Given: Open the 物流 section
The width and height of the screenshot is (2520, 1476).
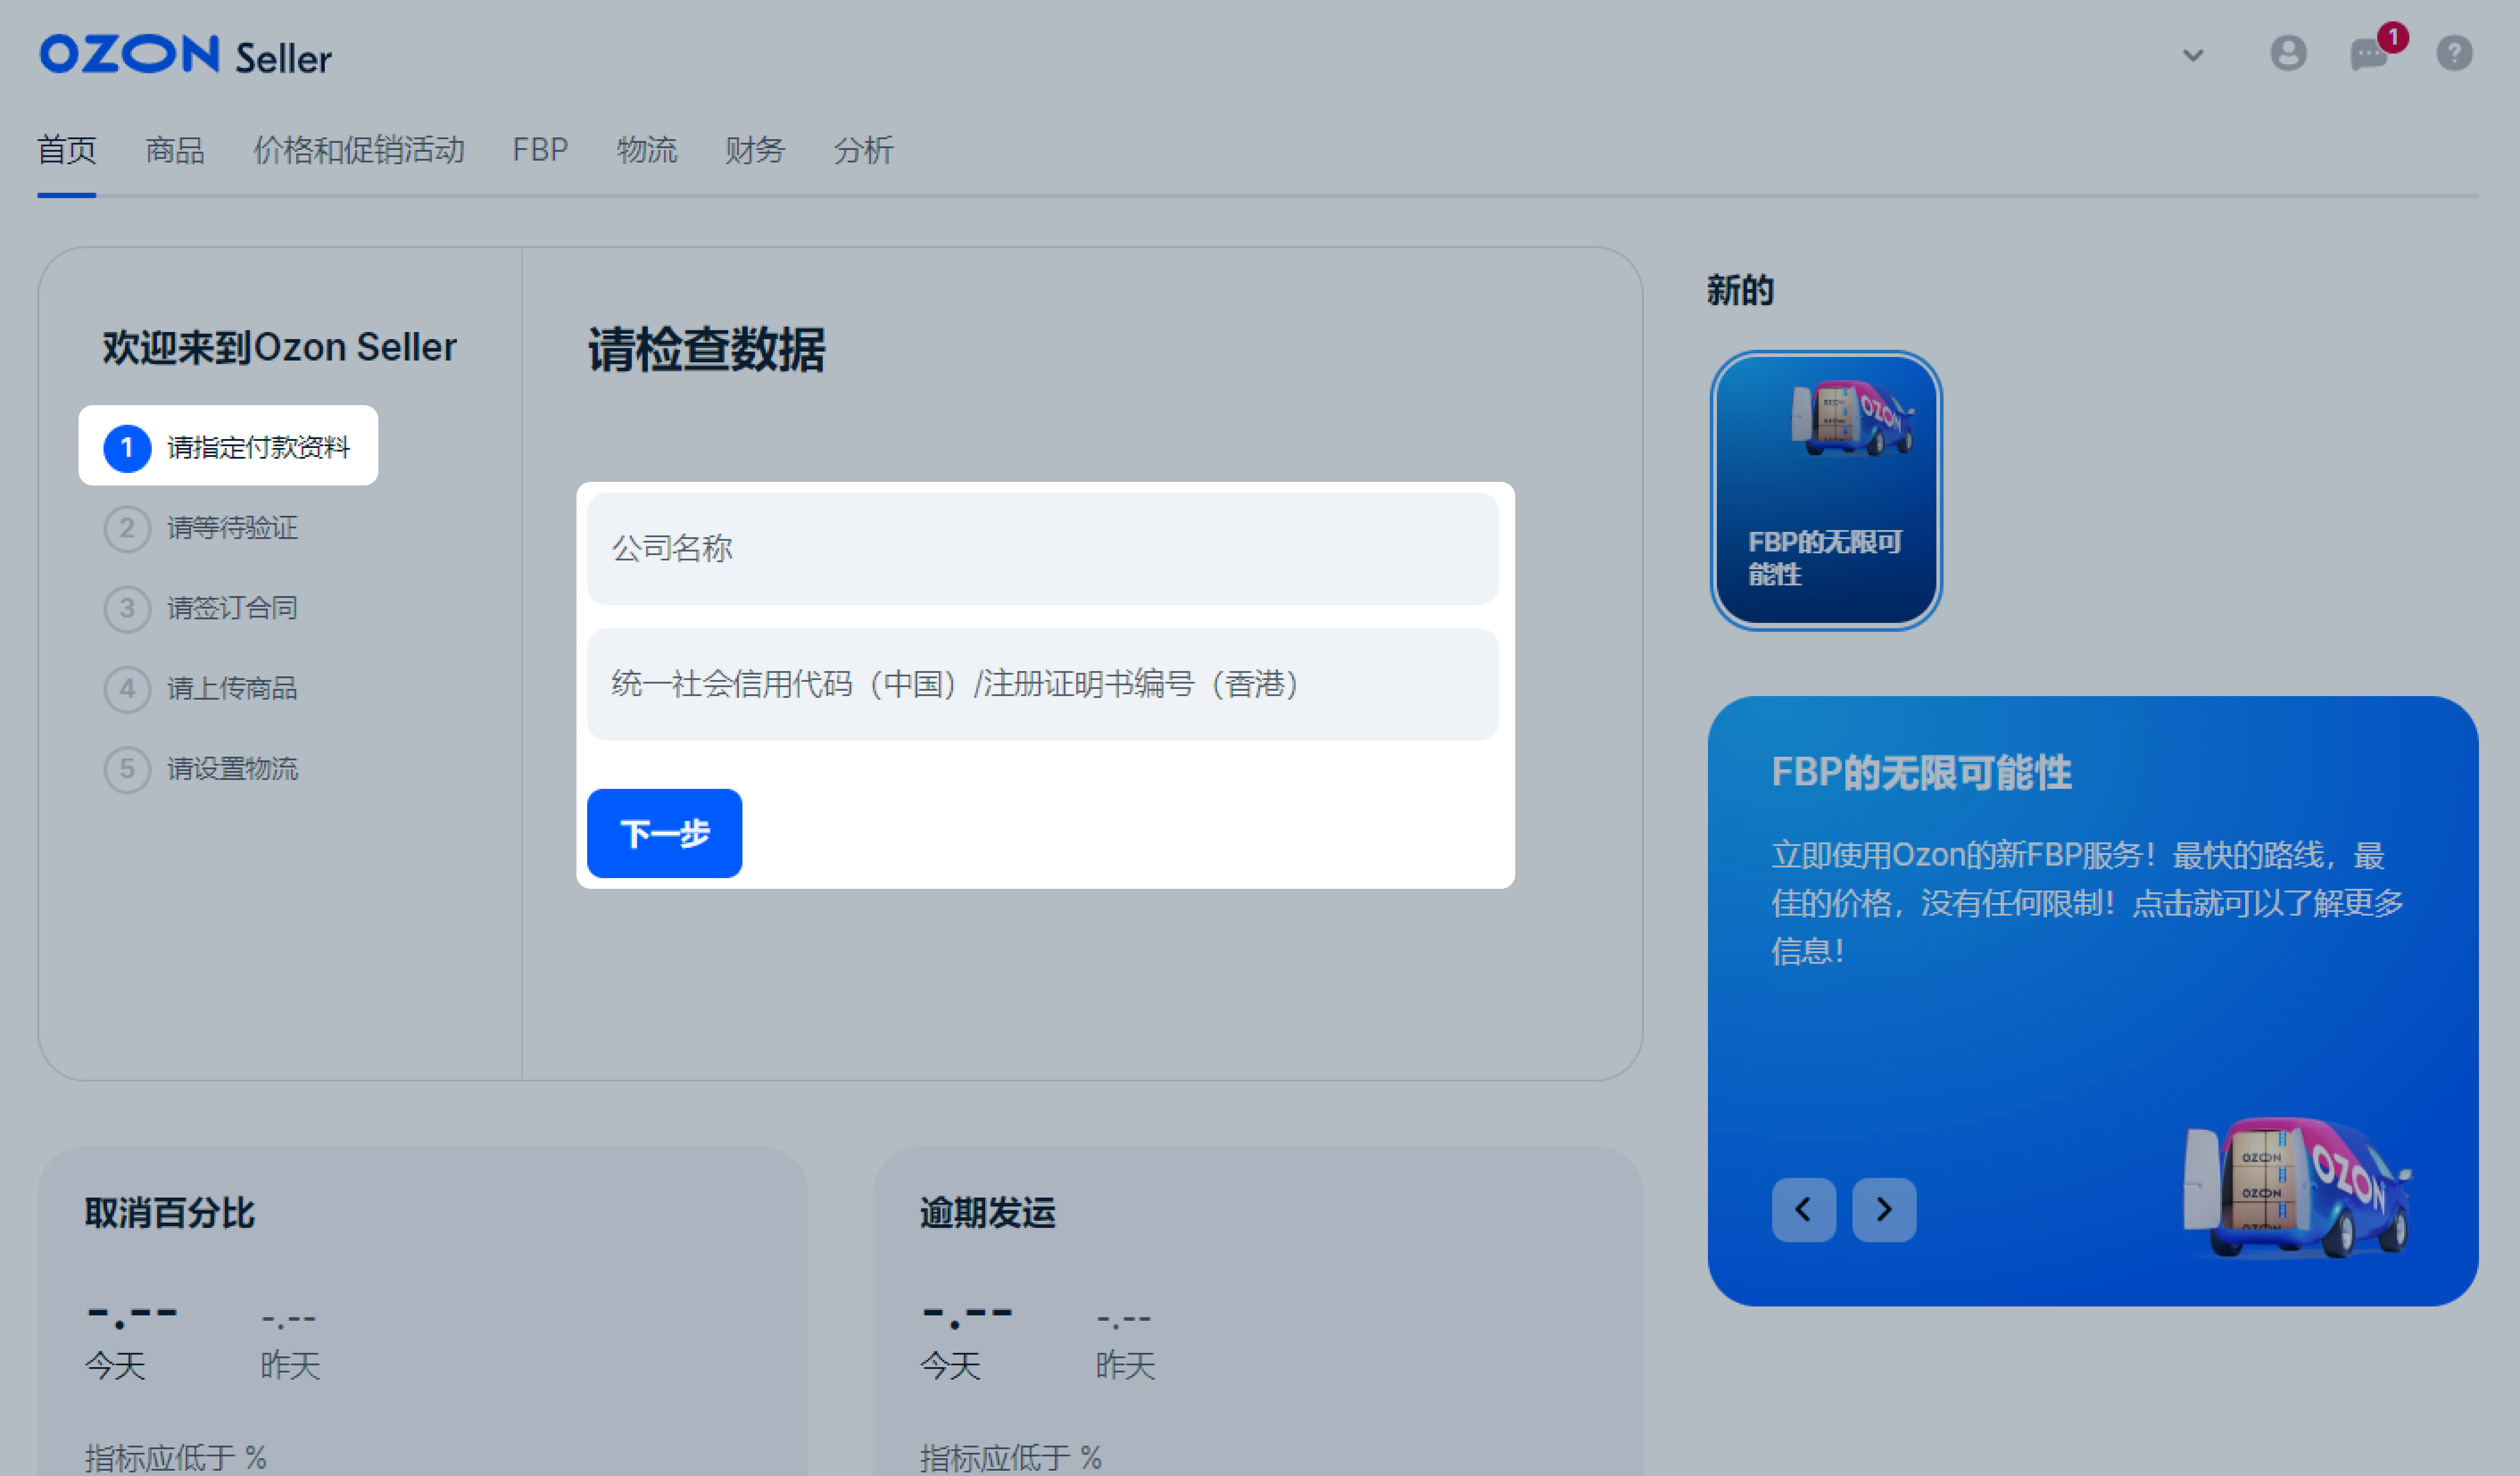Looking at the screenshot, I should click(x=647, y=150).
